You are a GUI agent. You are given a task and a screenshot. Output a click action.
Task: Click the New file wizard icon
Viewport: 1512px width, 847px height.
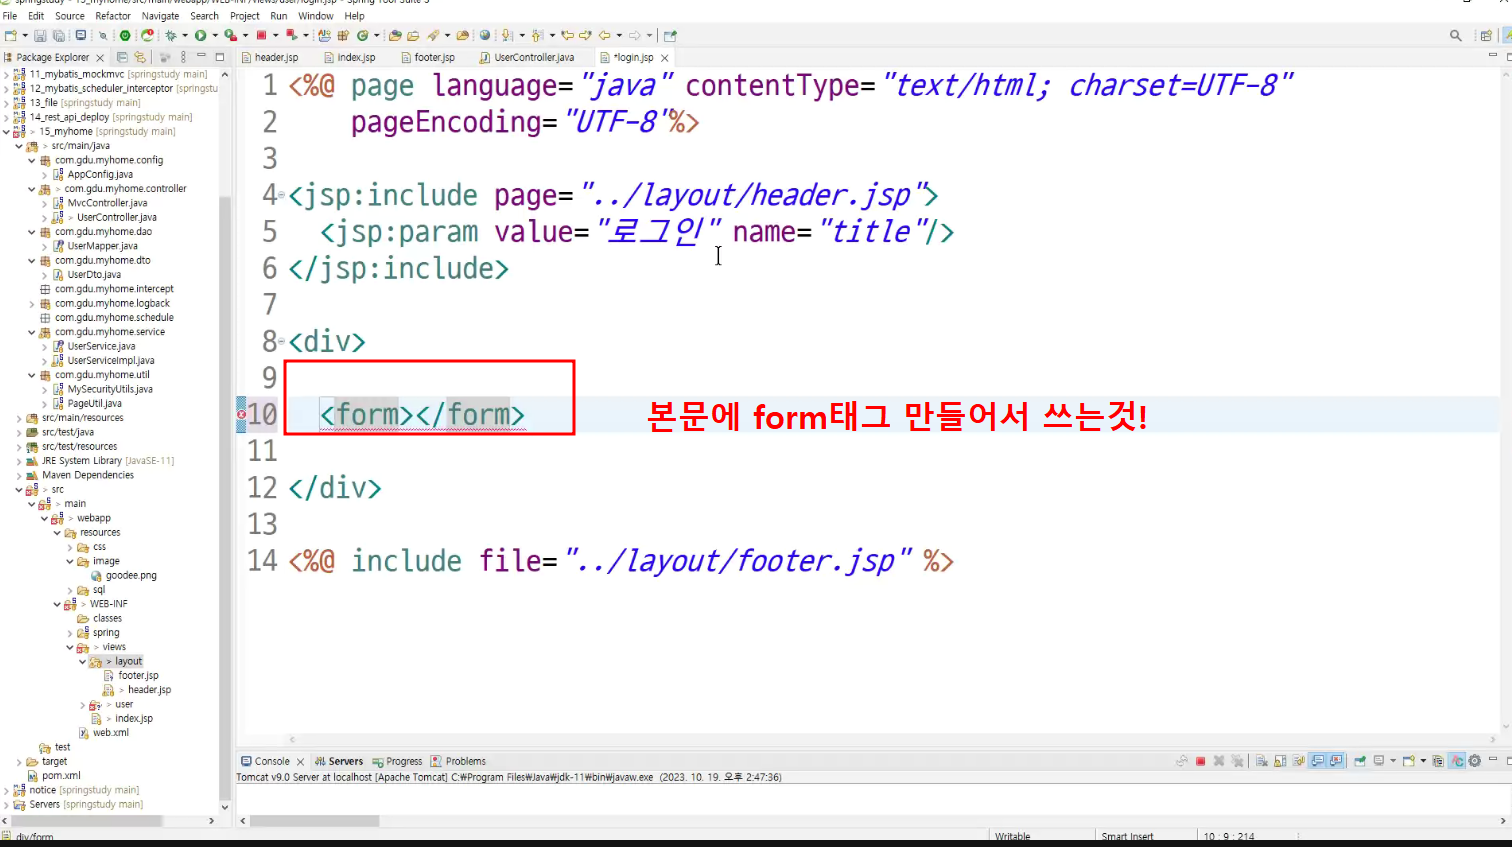tap(11, 36)
